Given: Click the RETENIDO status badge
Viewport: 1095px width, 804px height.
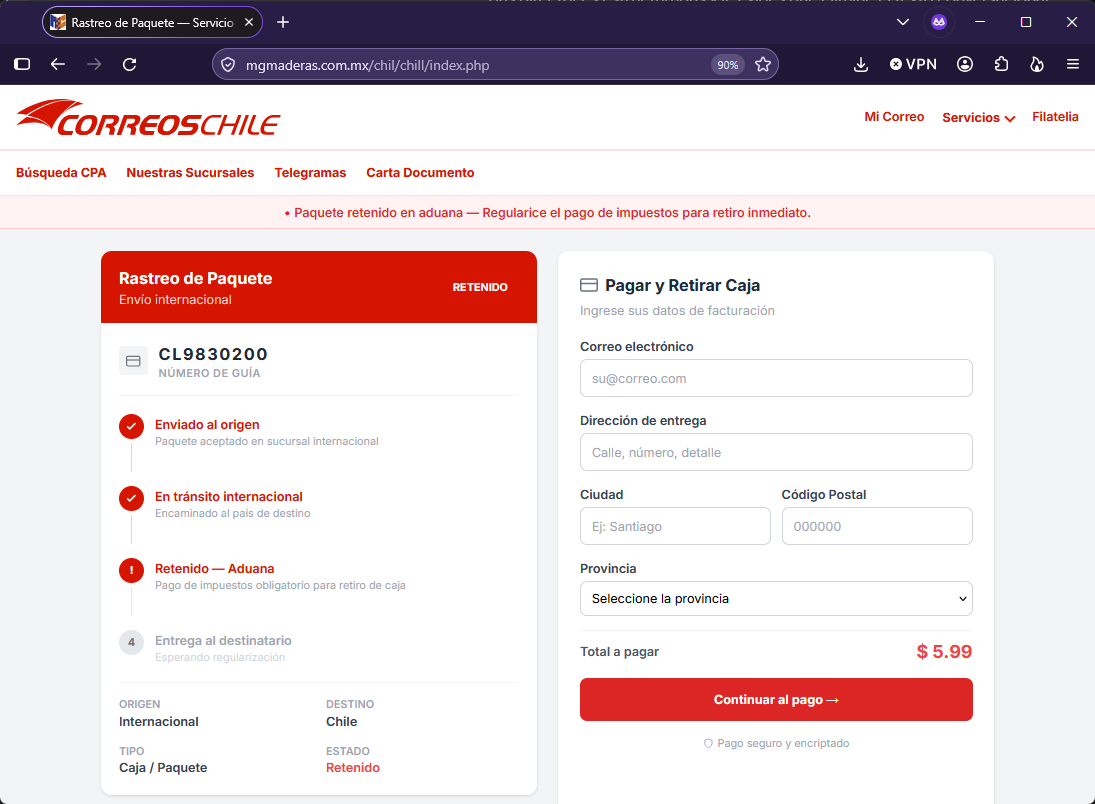Looking at the screenshot, I should [480, 287].
